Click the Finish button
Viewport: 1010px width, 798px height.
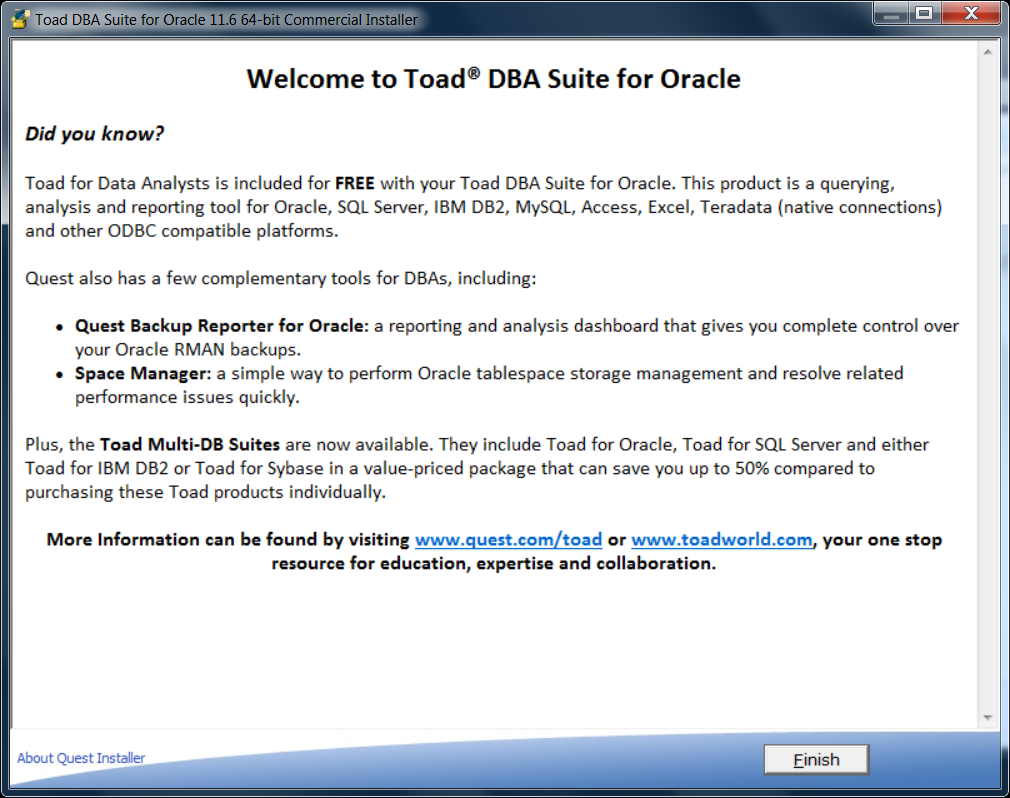[816, 759]
